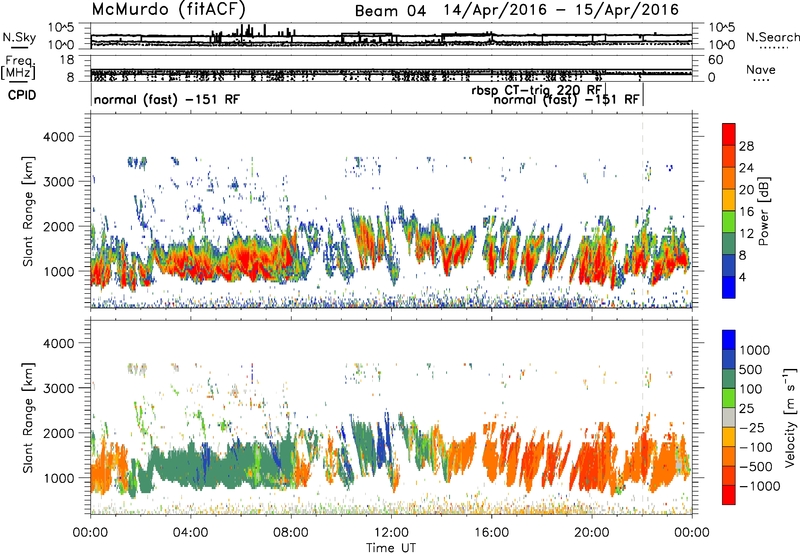Click the '60' tick on Nave axis
Screen dimensions: 800x554
(715, 60)
